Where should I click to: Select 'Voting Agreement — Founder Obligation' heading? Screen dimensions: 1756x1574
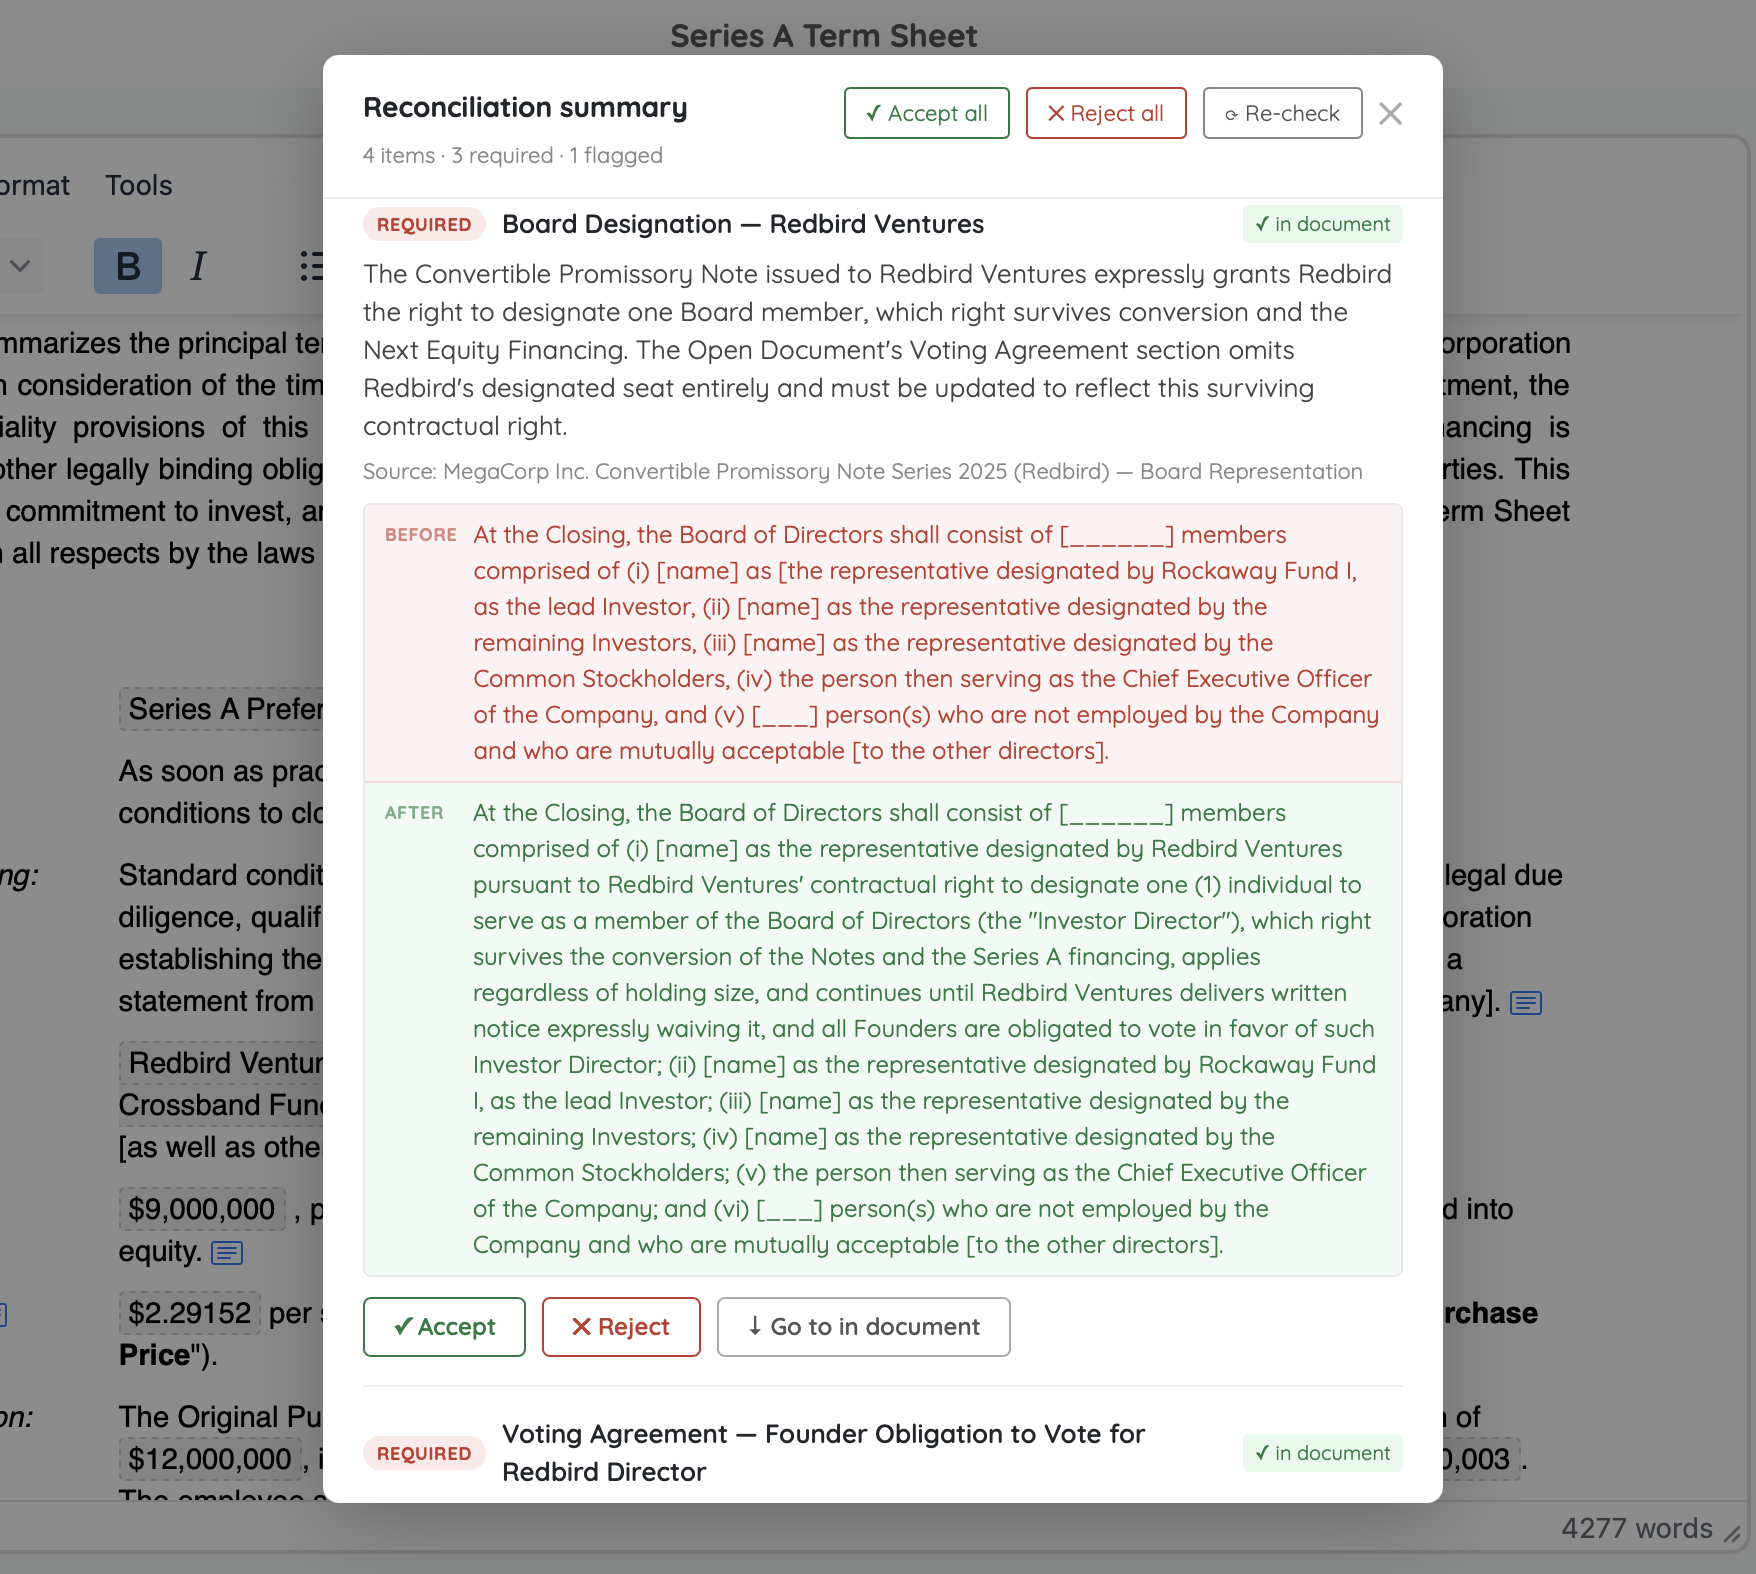pos(823,1453)
